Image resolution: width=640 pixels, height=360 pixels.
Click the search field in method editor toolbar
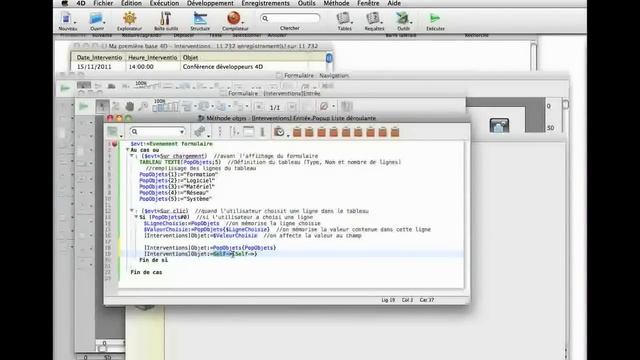click(158, 131)
